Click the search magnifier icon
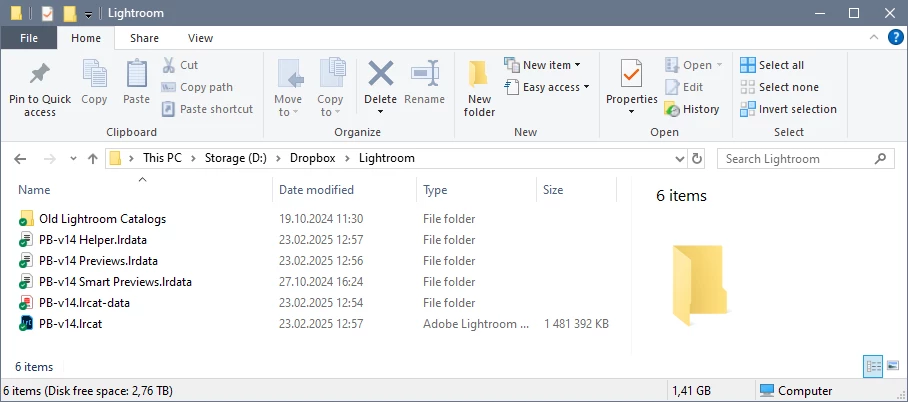The height and width of the screenshot is (402, 908). pos(880,158)
